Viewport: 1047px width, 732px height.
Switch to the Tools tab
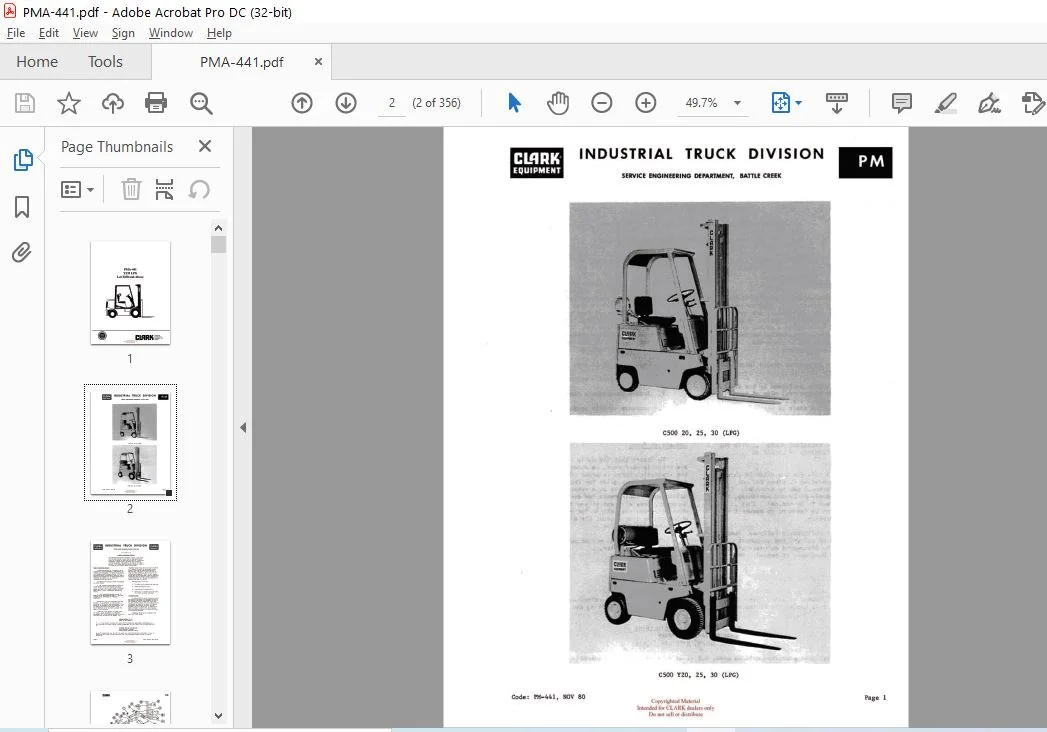[x=106, y=61]
